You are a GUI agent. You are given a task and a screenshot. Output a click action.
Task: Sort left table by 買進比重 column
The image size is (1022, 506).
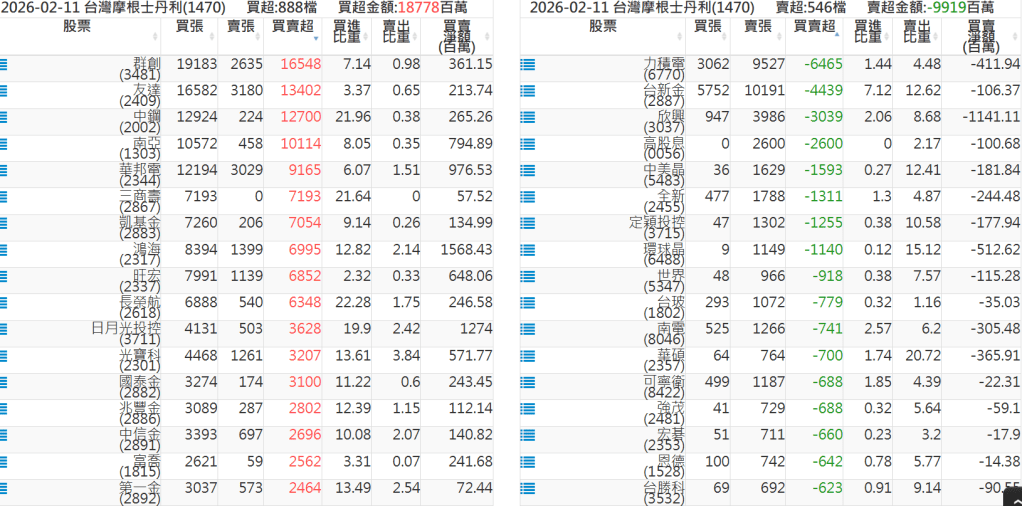point(347,32)
